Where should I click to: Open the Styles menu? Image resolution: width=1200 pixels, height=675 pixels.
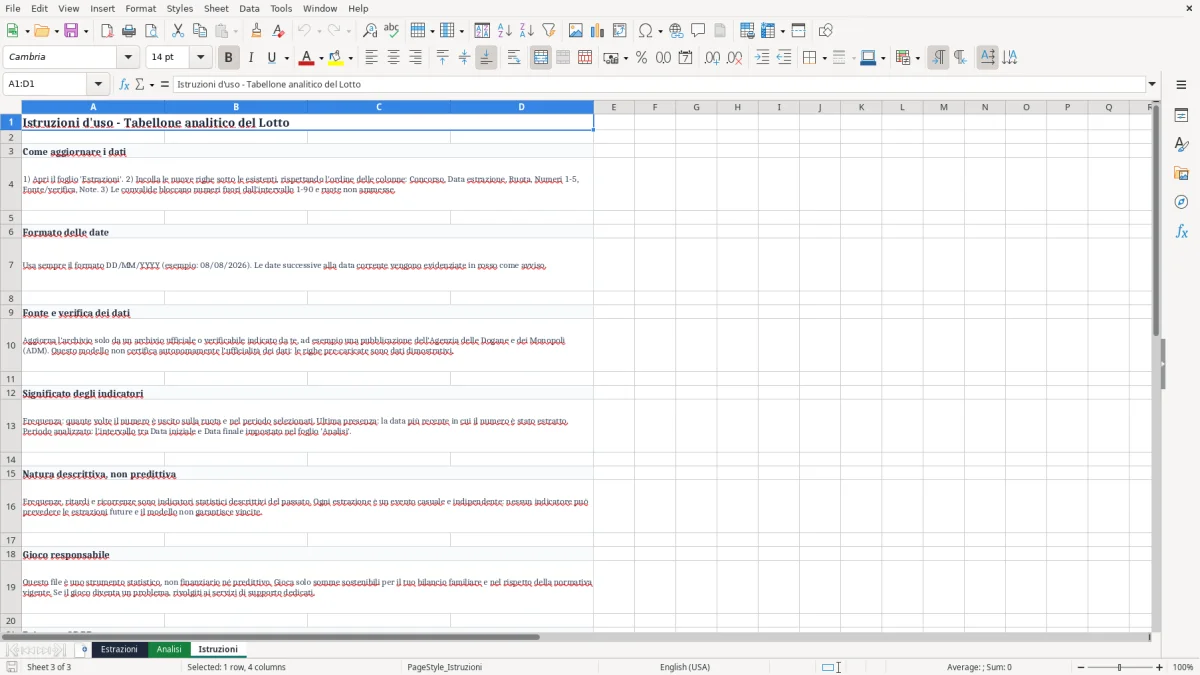(180, 8)
